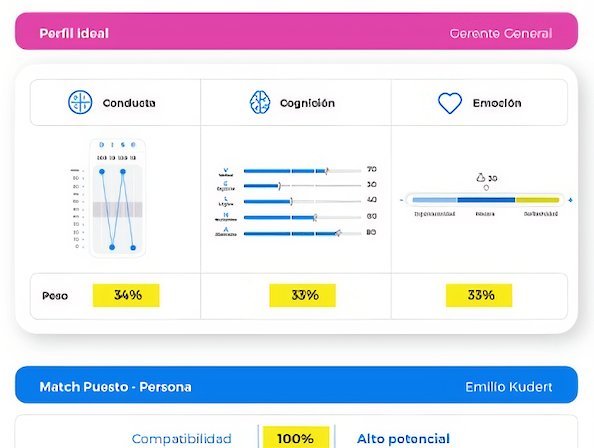Click the Cognición brain icon
Screen dimensions: 594x448
click(260, 103)
